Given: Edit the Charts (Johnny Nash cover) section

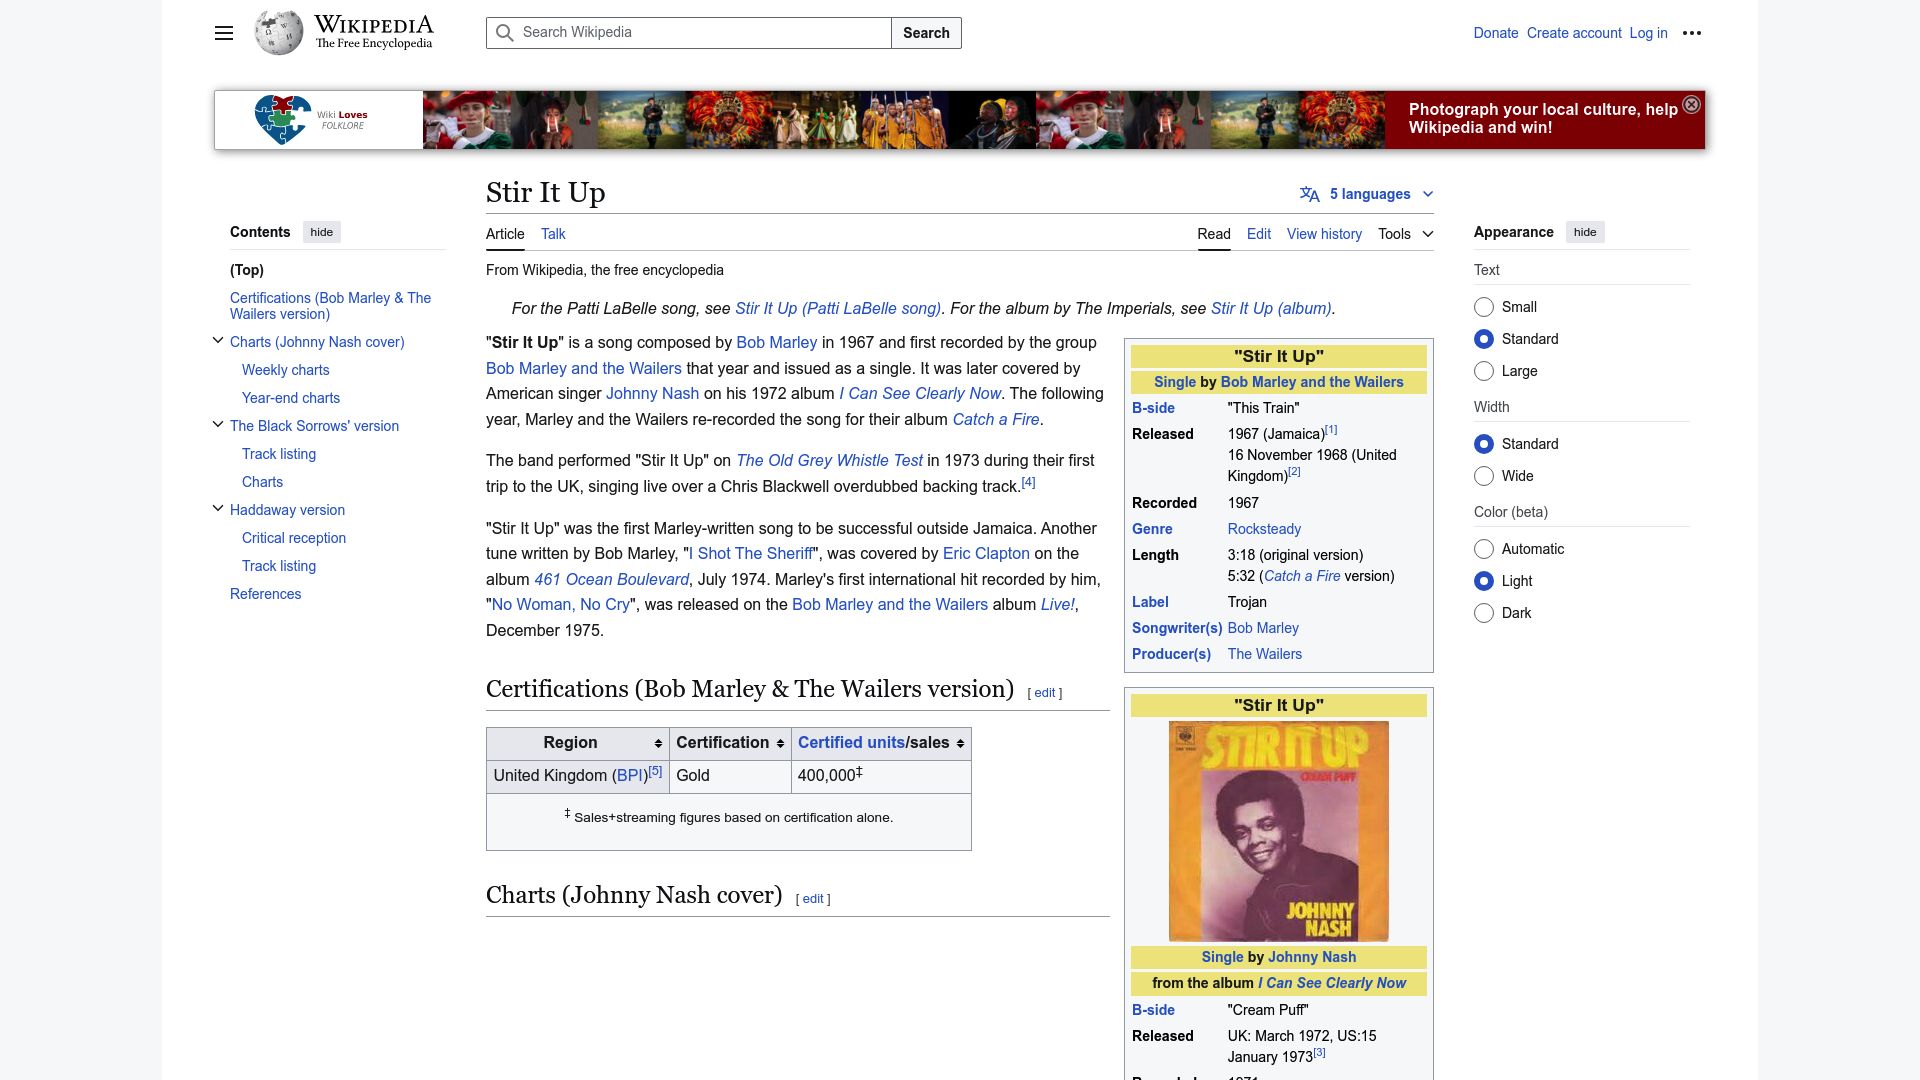Looking at the screenshot, I should 813,899.
